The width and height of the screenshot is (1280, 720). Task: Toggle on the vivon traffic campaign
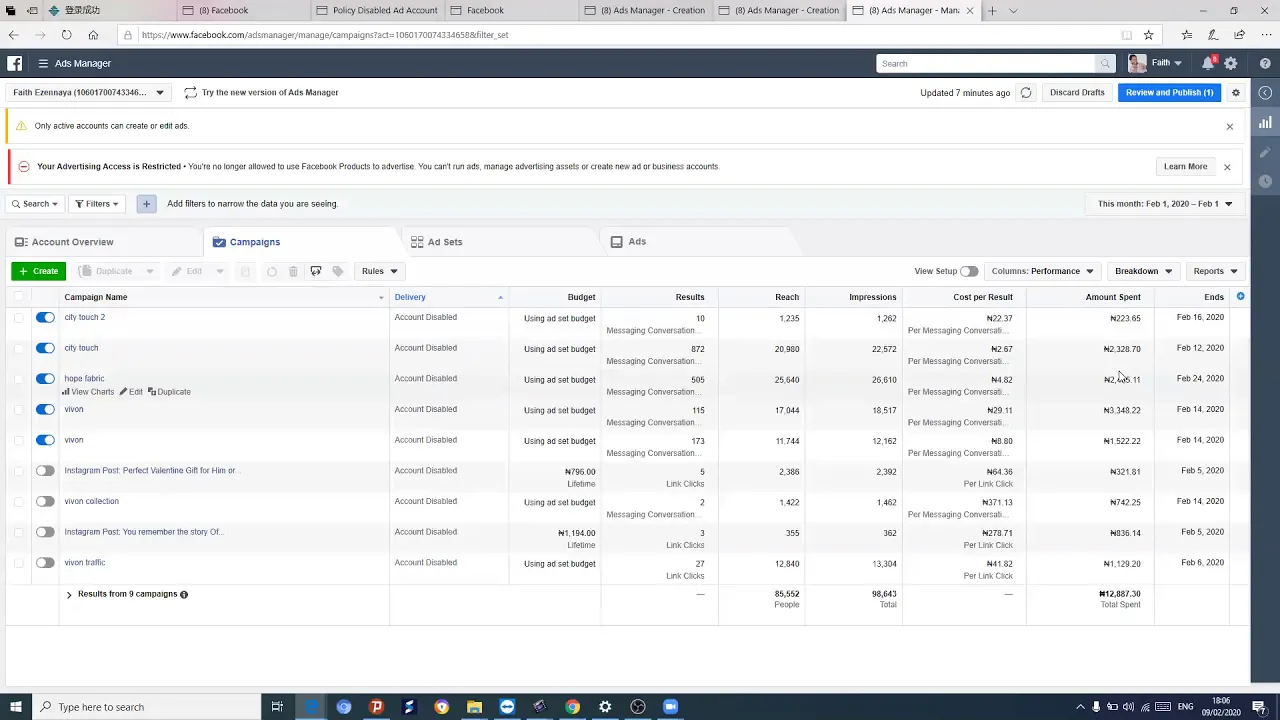(x=45, y=563)
